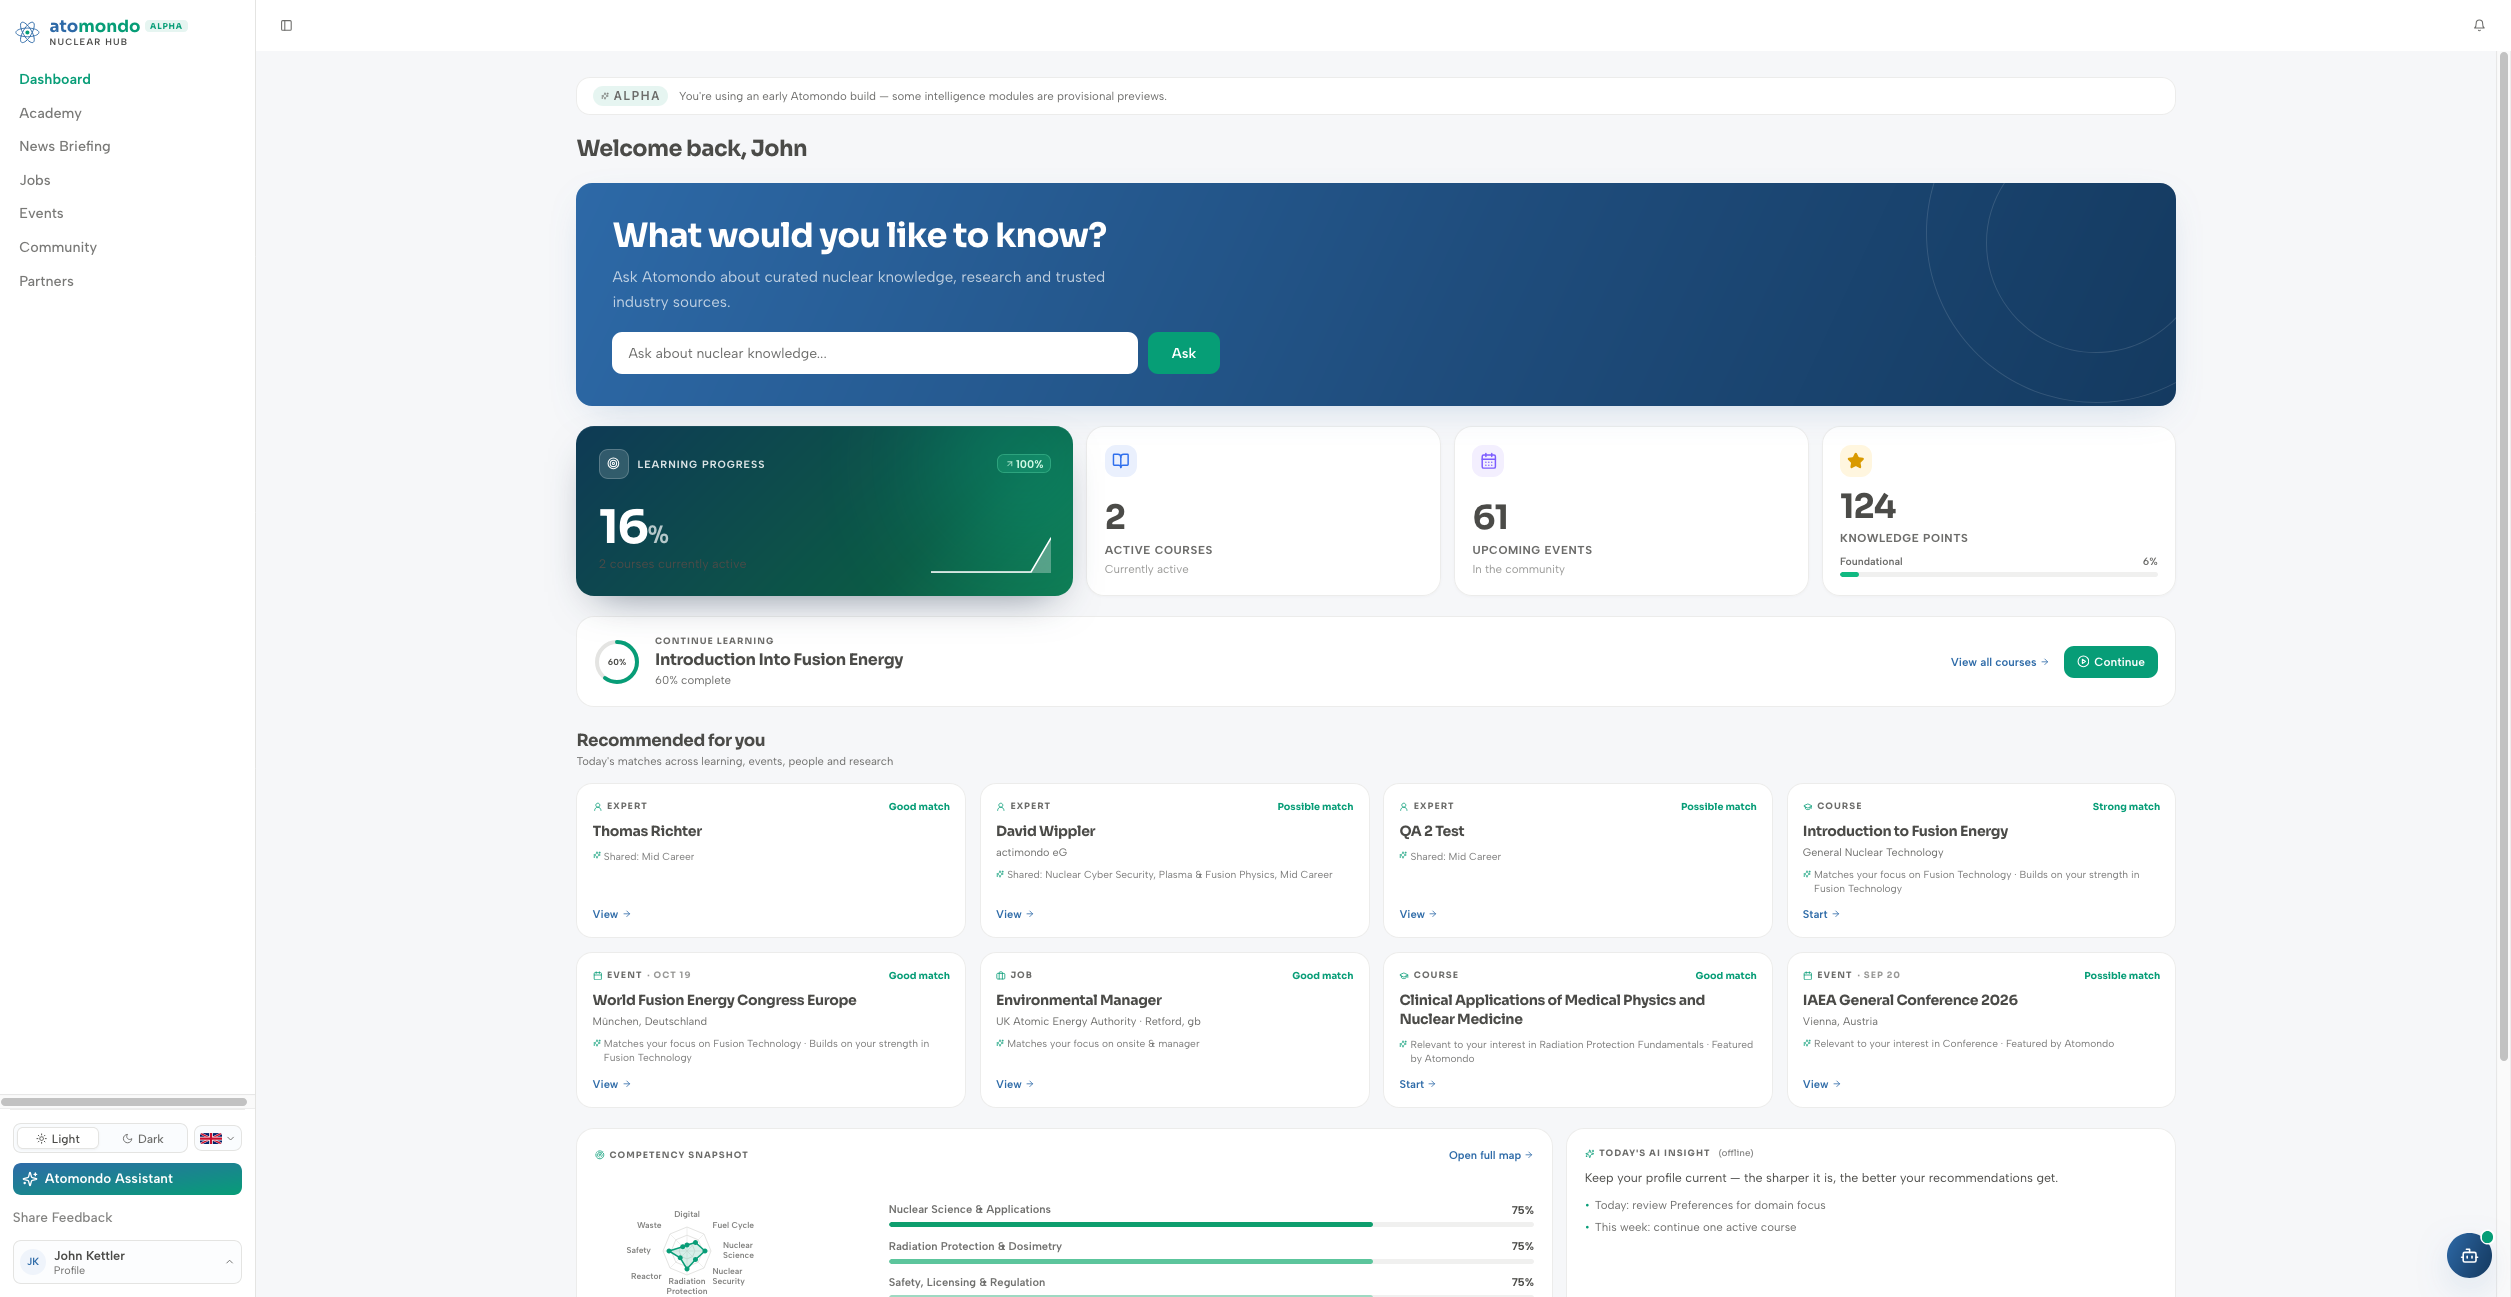2511x1297 pixels.
Task: Click the knowledge points star icon
Action: [x=1856, y=461]
